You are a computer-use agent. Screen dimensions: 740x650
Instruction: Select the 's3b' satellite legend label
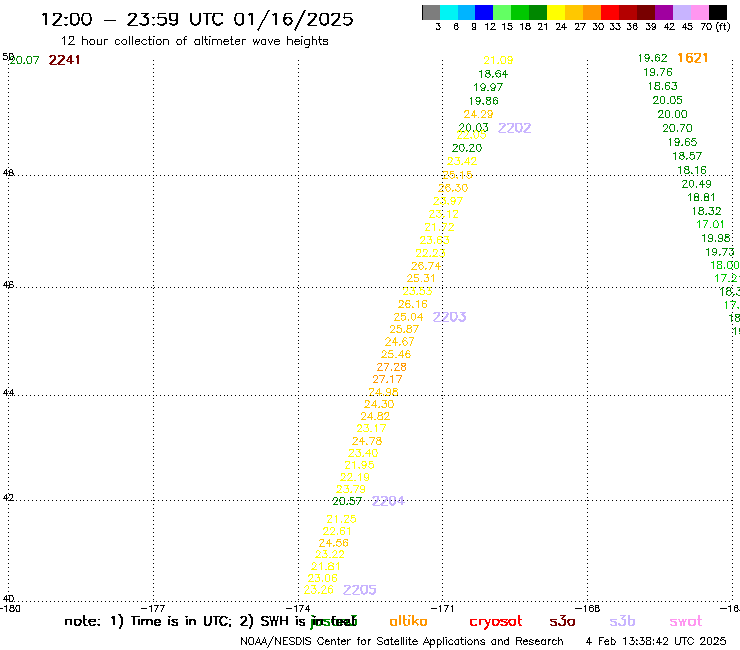point(622,621)
